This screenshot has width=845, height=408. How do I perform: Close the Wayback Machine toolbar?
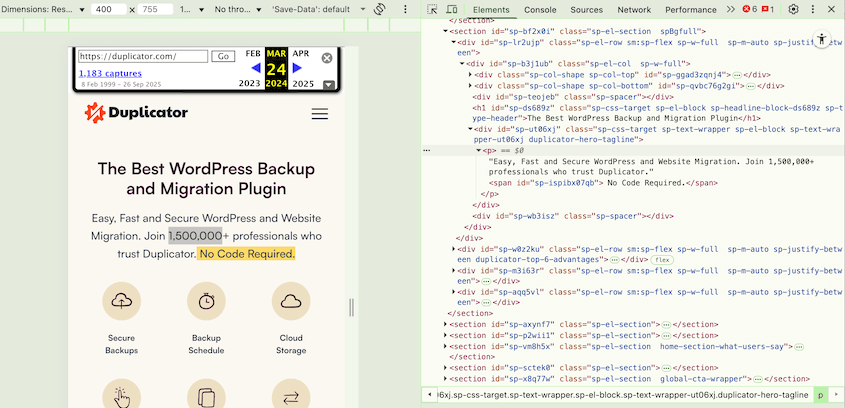[x=328, y=58]
